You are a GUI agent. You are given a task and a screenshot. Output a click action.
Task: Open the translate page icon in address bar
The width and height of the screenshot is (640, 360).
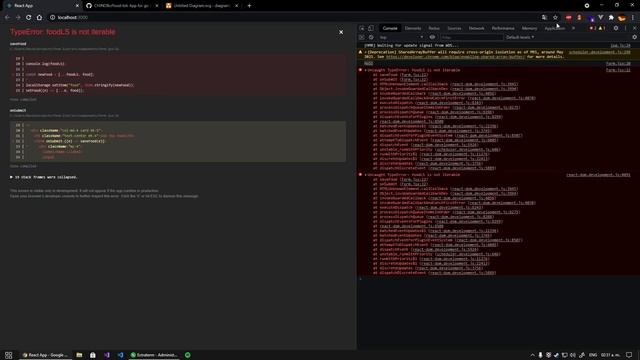[544, 18]
